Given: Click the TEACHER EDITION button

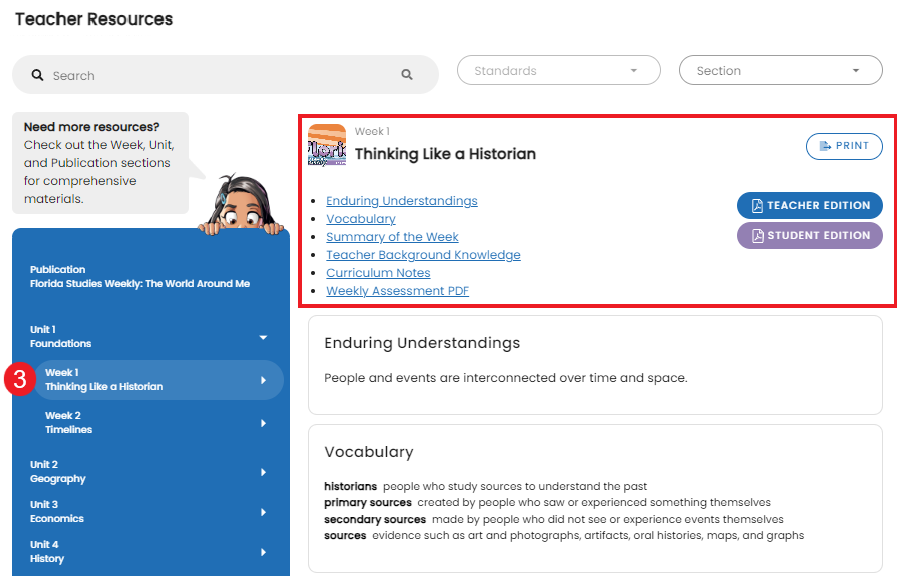Looking at the screenshot, I should click(x=809, y=205).
